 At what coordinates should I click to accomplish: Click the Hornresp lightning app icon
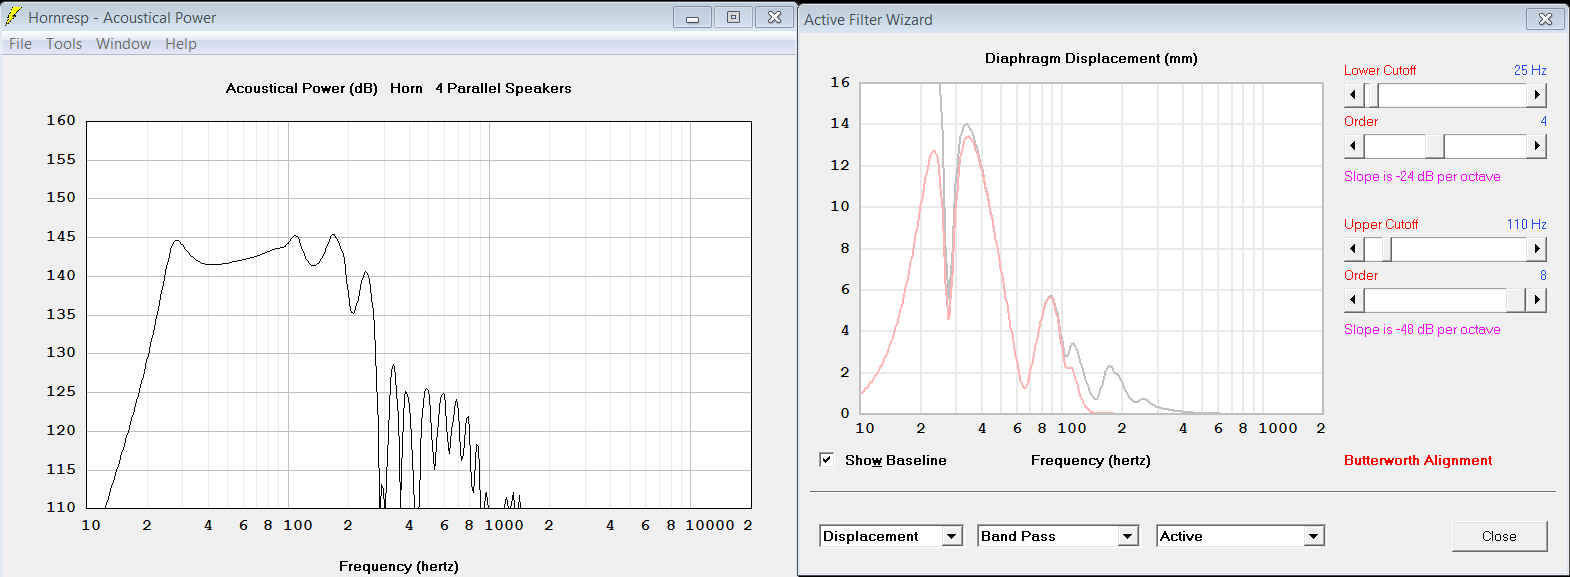[x=13, y=17]
